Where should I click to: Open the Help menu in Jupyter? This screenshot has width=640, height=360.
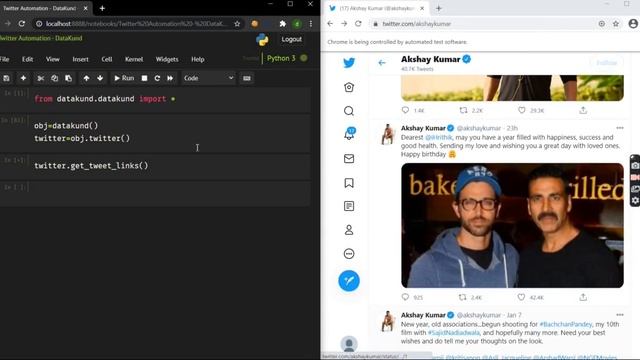(198, 59)
